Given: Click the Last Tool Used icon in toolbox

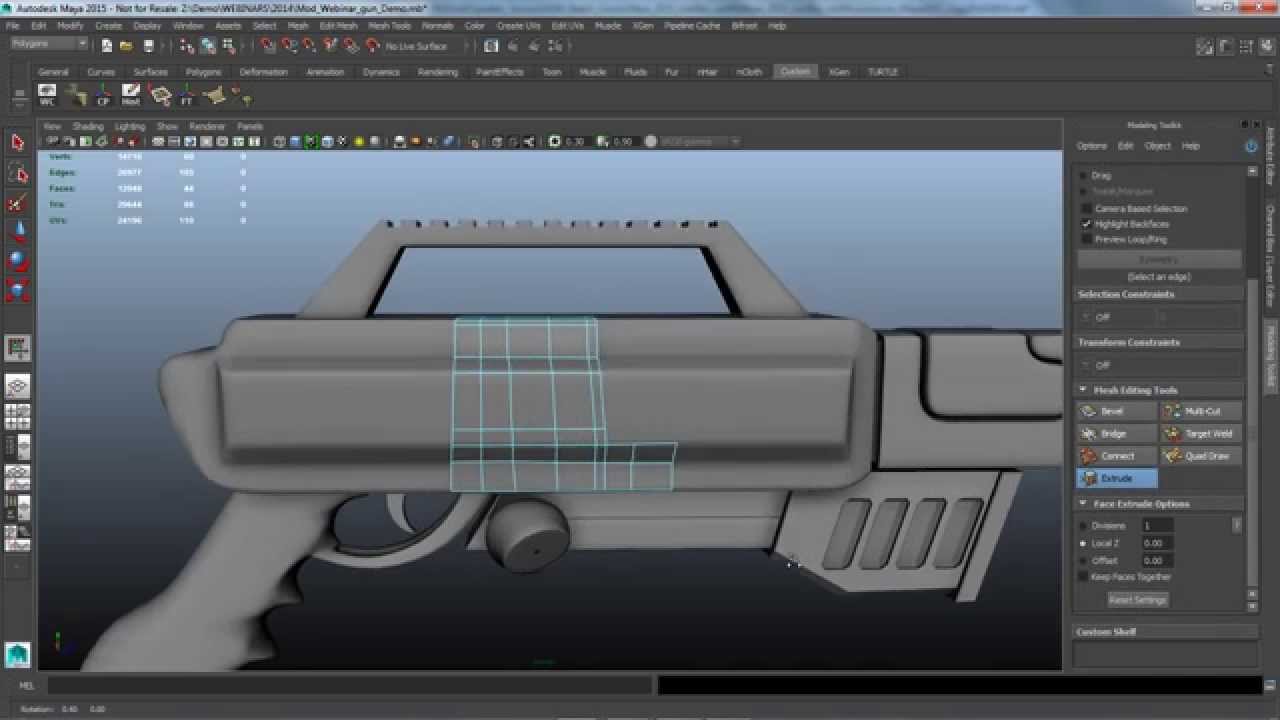Looking at the screenshot, I should (17, 348).
